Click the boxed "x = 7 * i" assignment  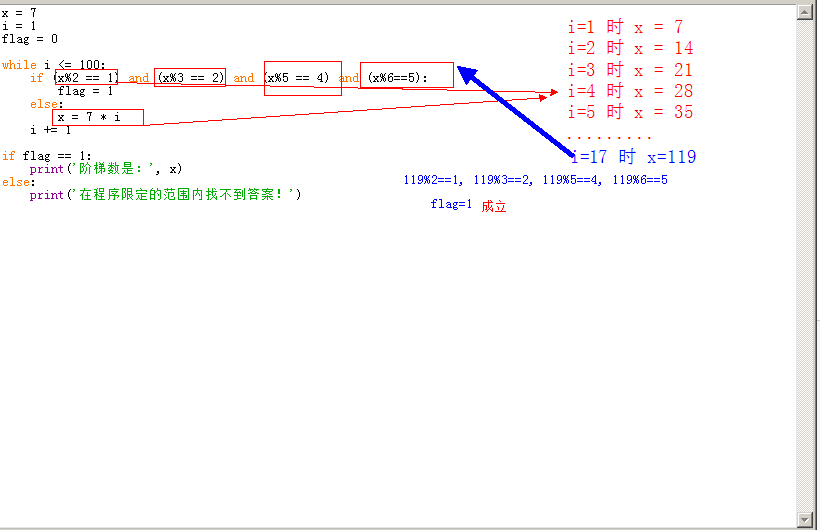96,117
